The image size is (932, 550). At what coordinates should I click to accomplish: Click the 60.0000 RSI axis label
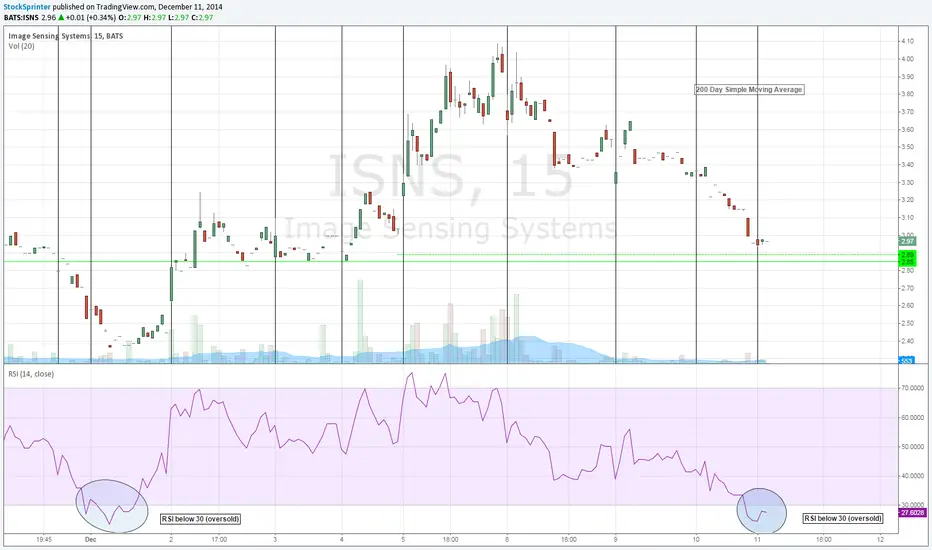pos(912,417)
